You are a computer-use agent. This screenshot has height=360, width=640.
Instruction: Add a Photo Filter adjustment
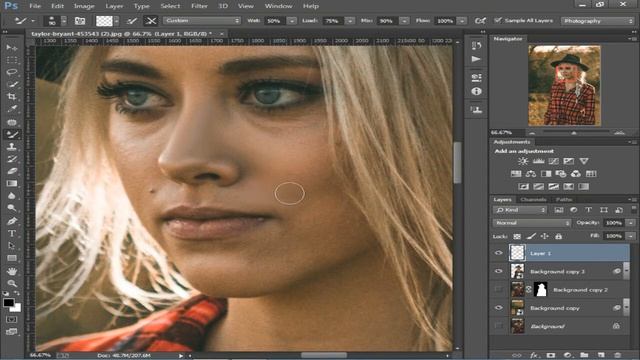(x=561, y=174)
